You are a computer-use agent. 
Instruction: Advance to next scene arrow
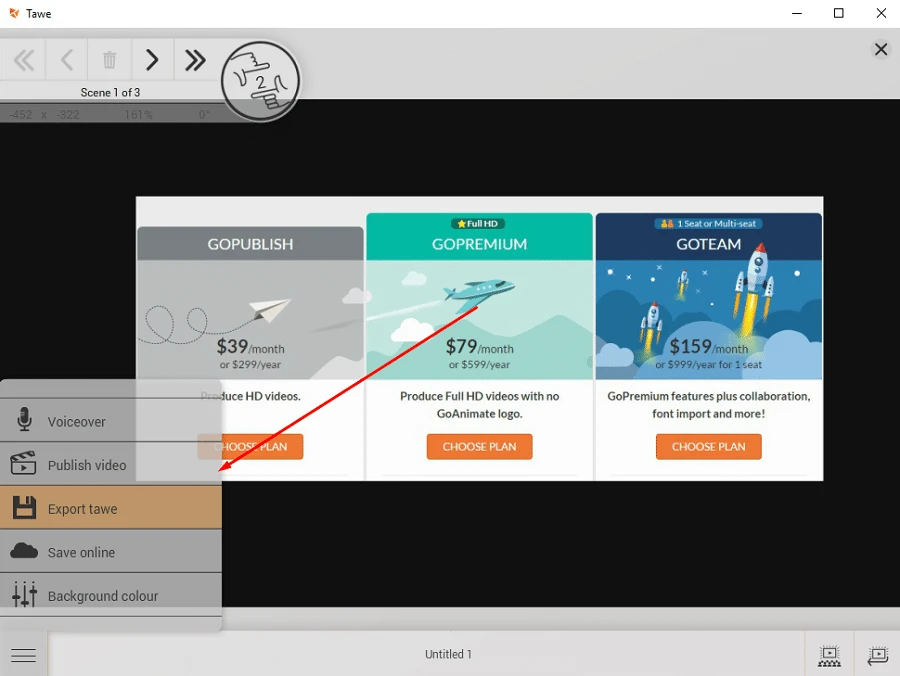pyautogui.click(x=152, y=60)
